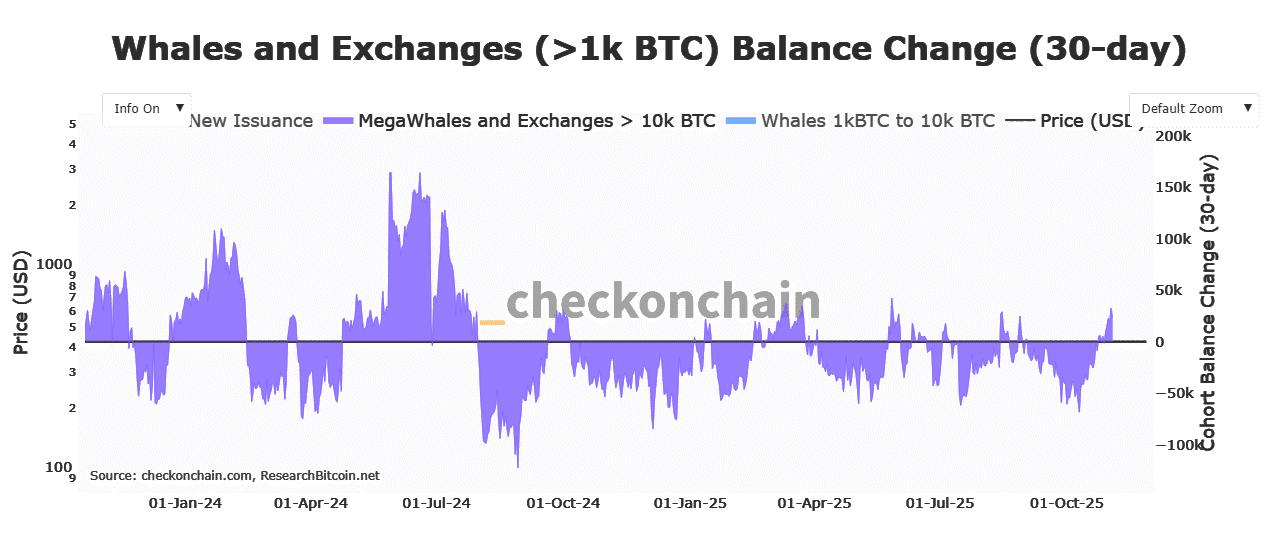Select the 01-Jul-24 date tick
The image size is (1280, 551).
438,503
